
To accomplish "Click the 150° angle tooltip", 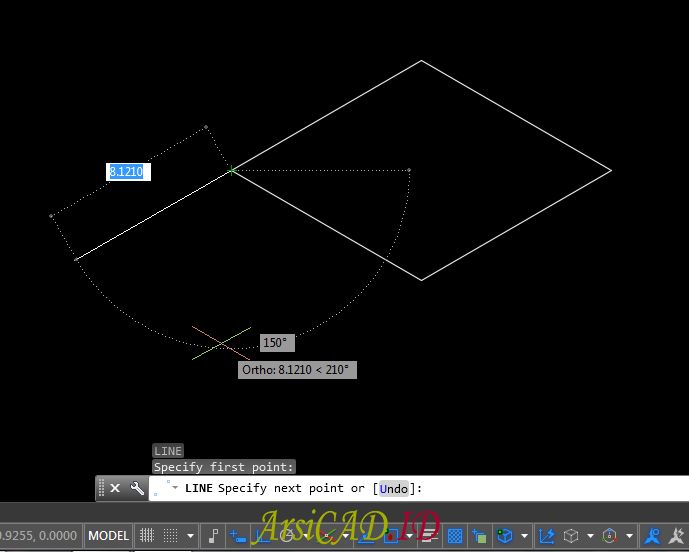I will tap(277, 343).
